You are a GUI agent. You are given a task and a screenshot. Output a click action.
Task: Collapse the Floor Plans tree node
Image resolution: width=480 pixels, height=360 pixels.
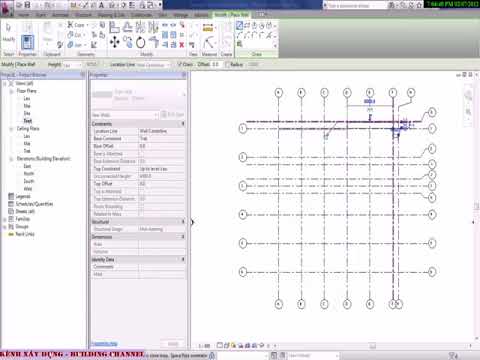[12, 91]
